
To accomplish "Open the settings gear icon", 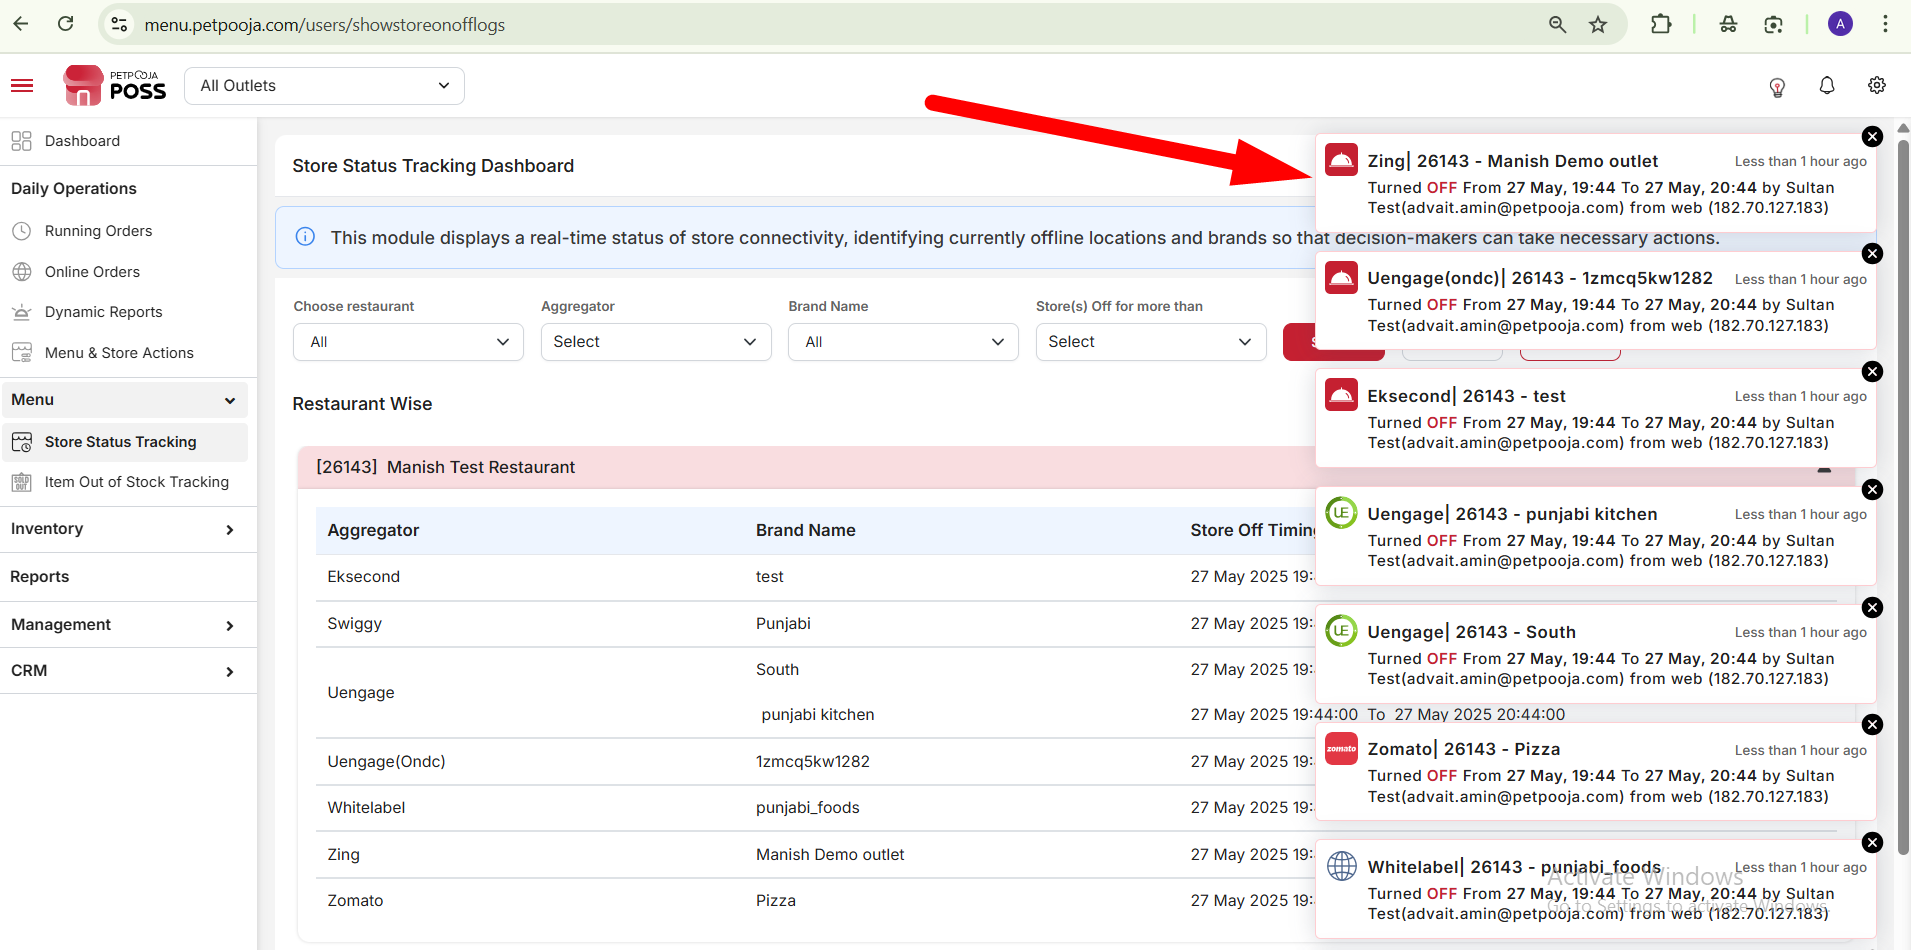I will [1877, 86].
